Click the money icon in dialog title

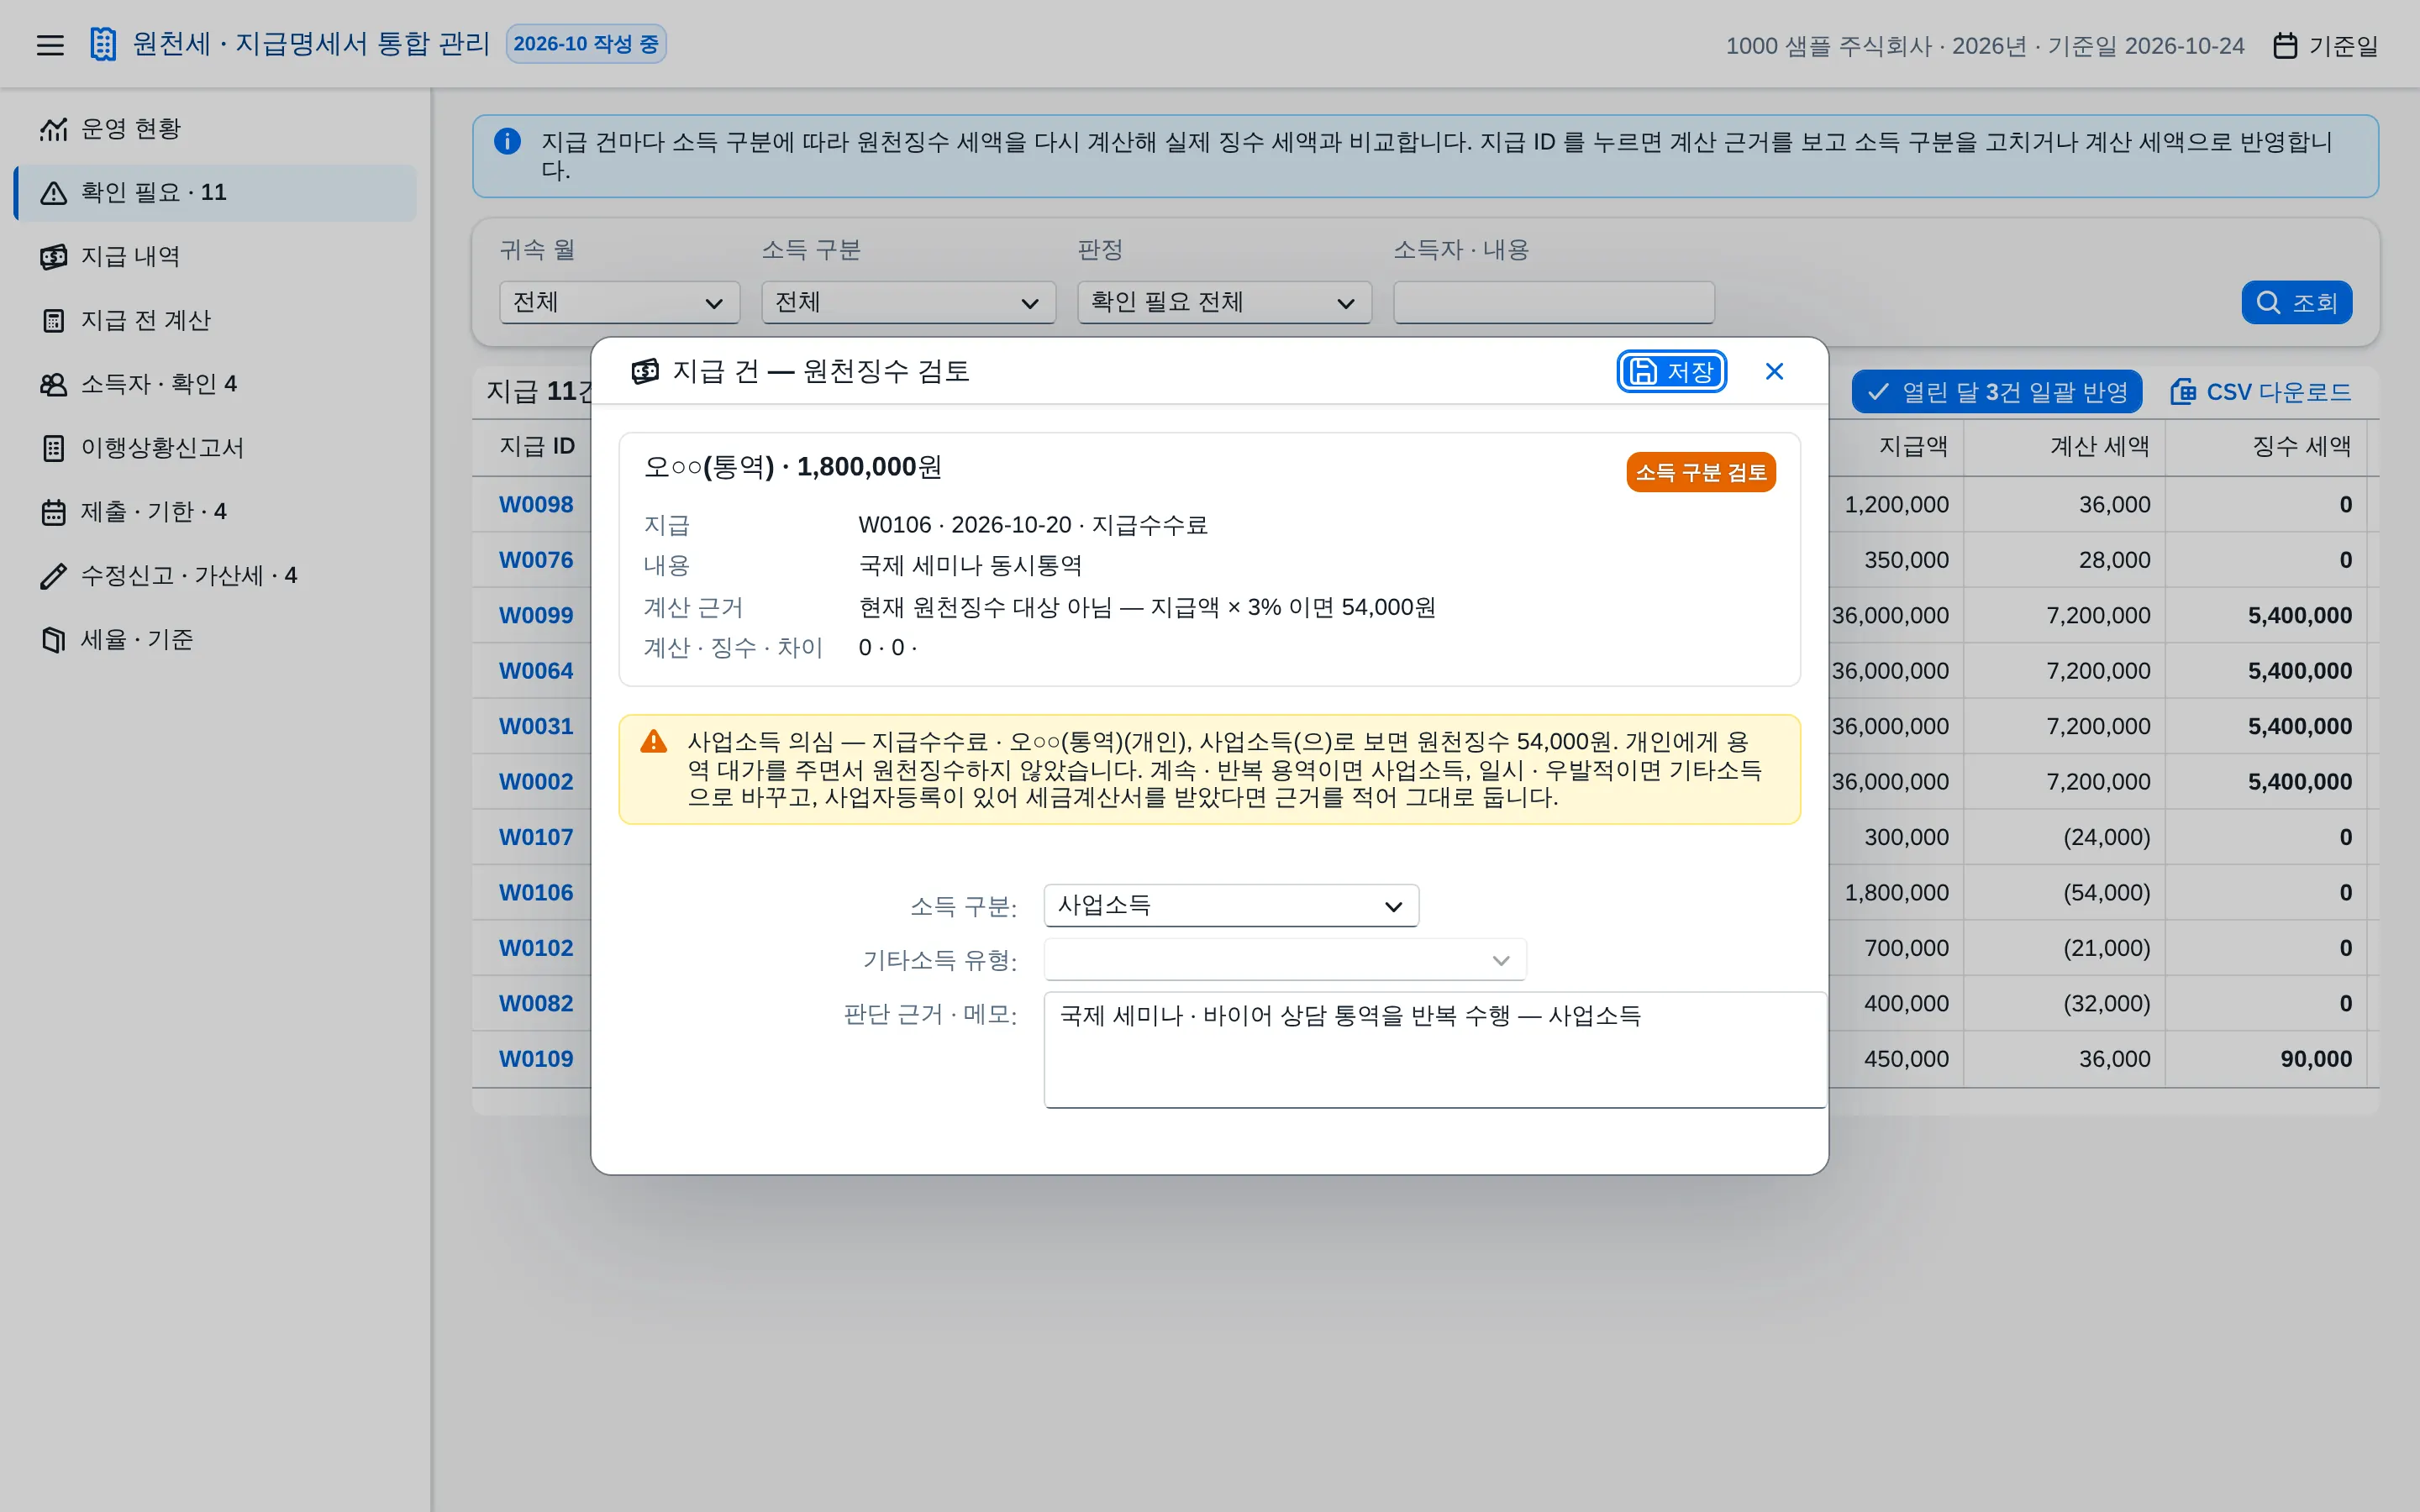coord(645,372)
